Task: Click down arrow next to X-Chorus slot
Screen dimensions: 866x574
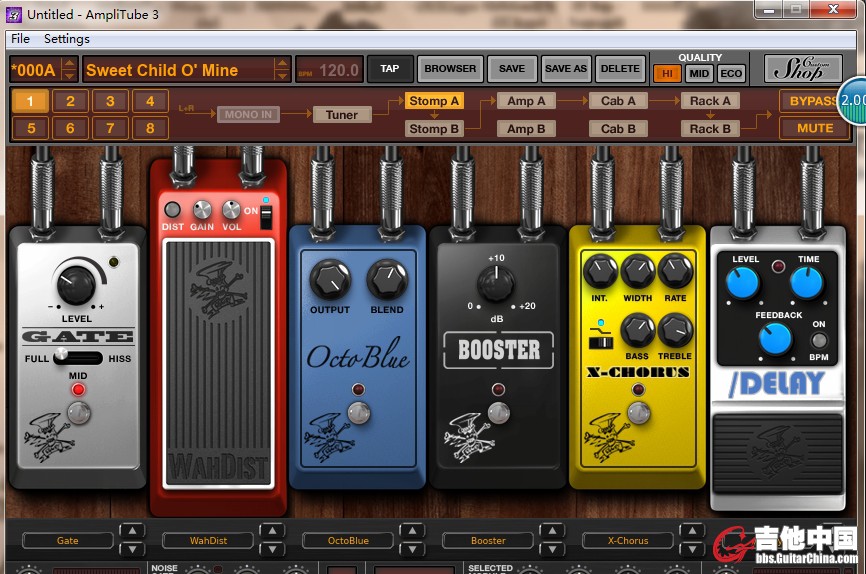Action: tap(692, 549)
